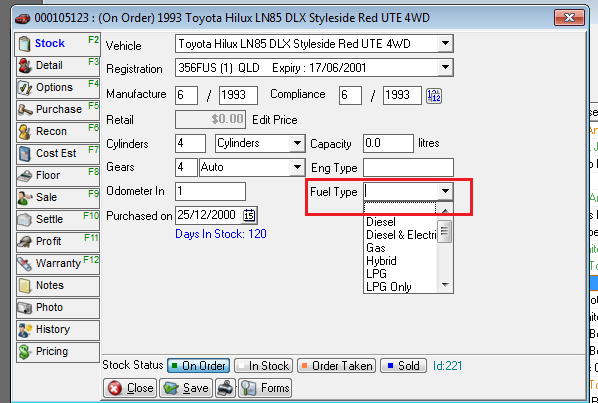This screenshot has height=403, width=598.
Task: Select Hybrid fuel type
Action: (400, 261)
